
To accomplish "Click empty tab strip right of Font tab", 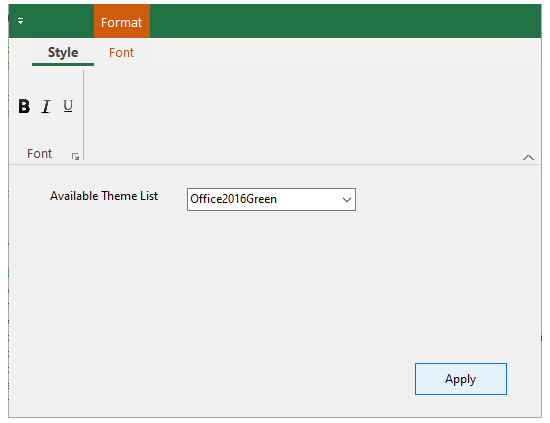I will click(x=345, y=53).
